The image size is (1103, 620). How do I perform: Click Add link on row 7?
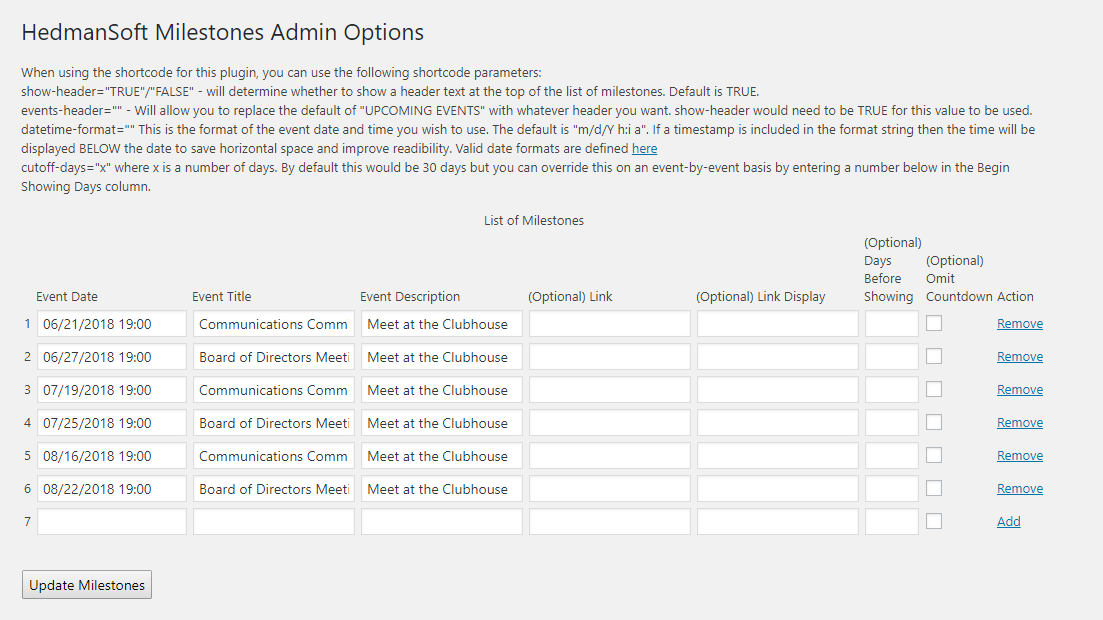pyautogui.click(x=1008, y=521)
